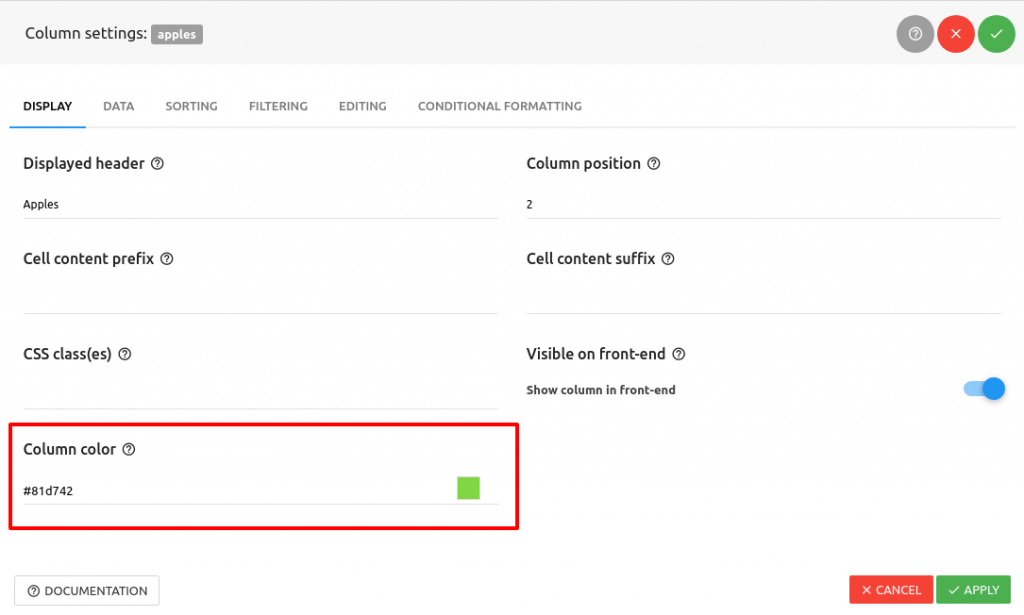Open help tooltip for CSS class(es)
1024x615 pixels.
[x=124, y=354]
